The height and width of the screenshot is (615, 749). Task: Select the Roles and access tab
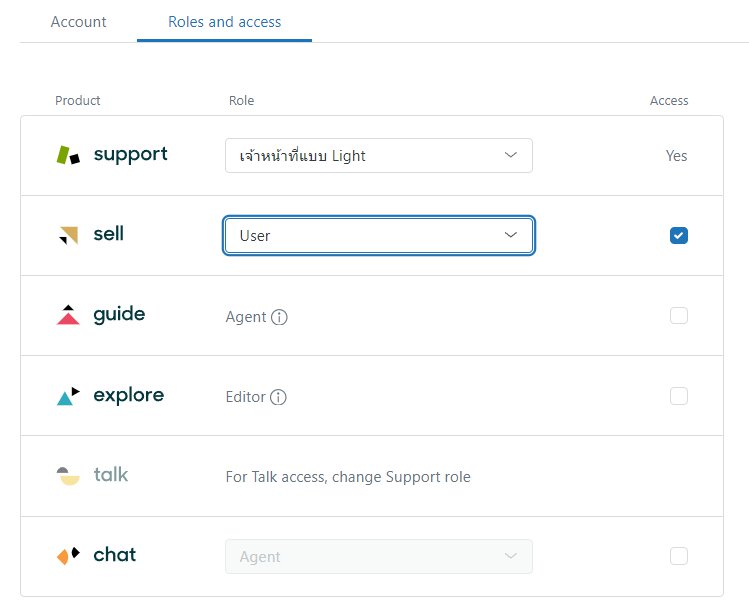point(225,22)
